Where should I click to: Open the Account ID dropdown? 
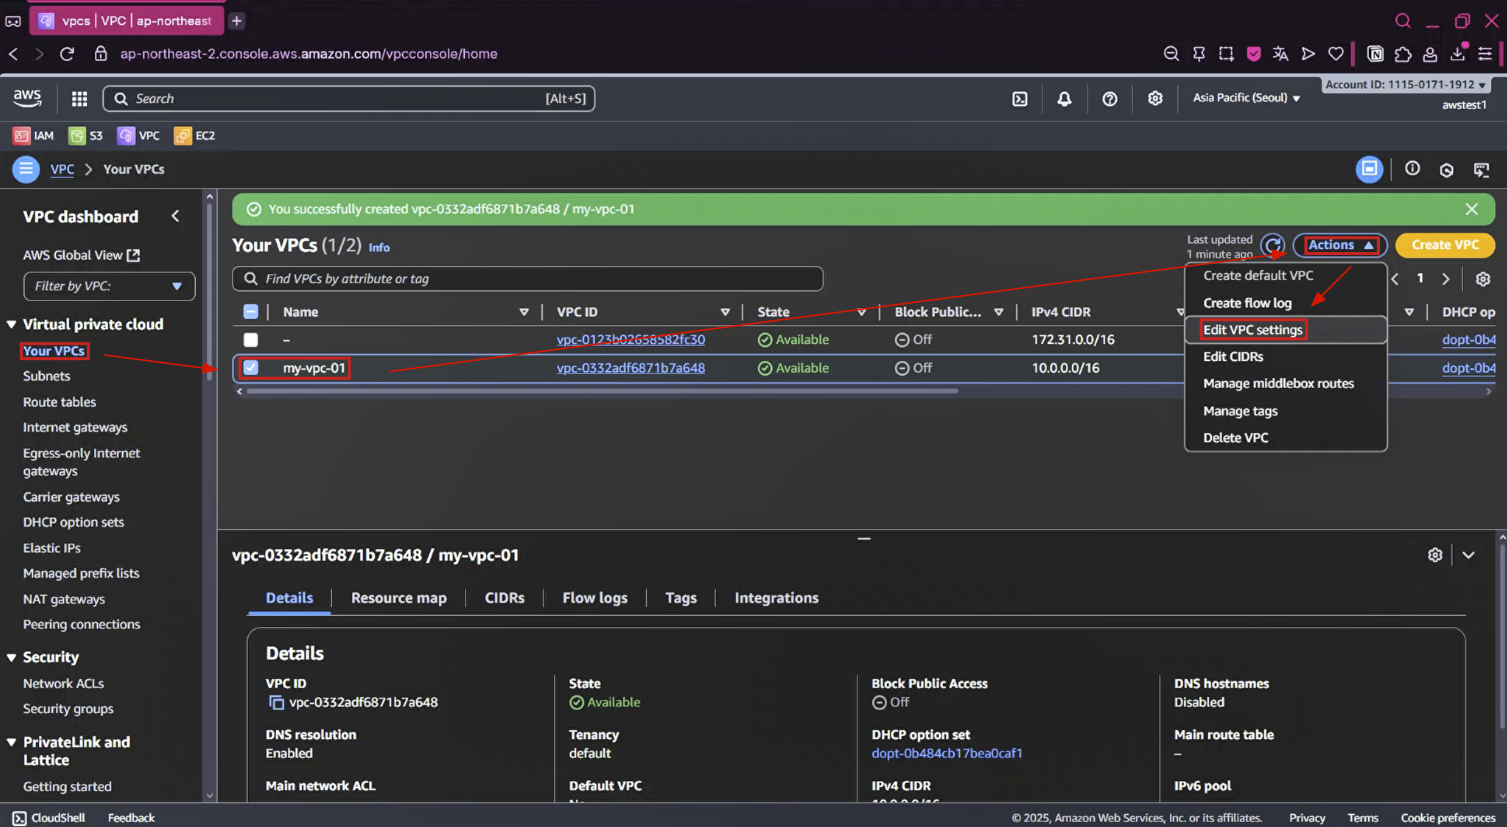[1405, 85]
